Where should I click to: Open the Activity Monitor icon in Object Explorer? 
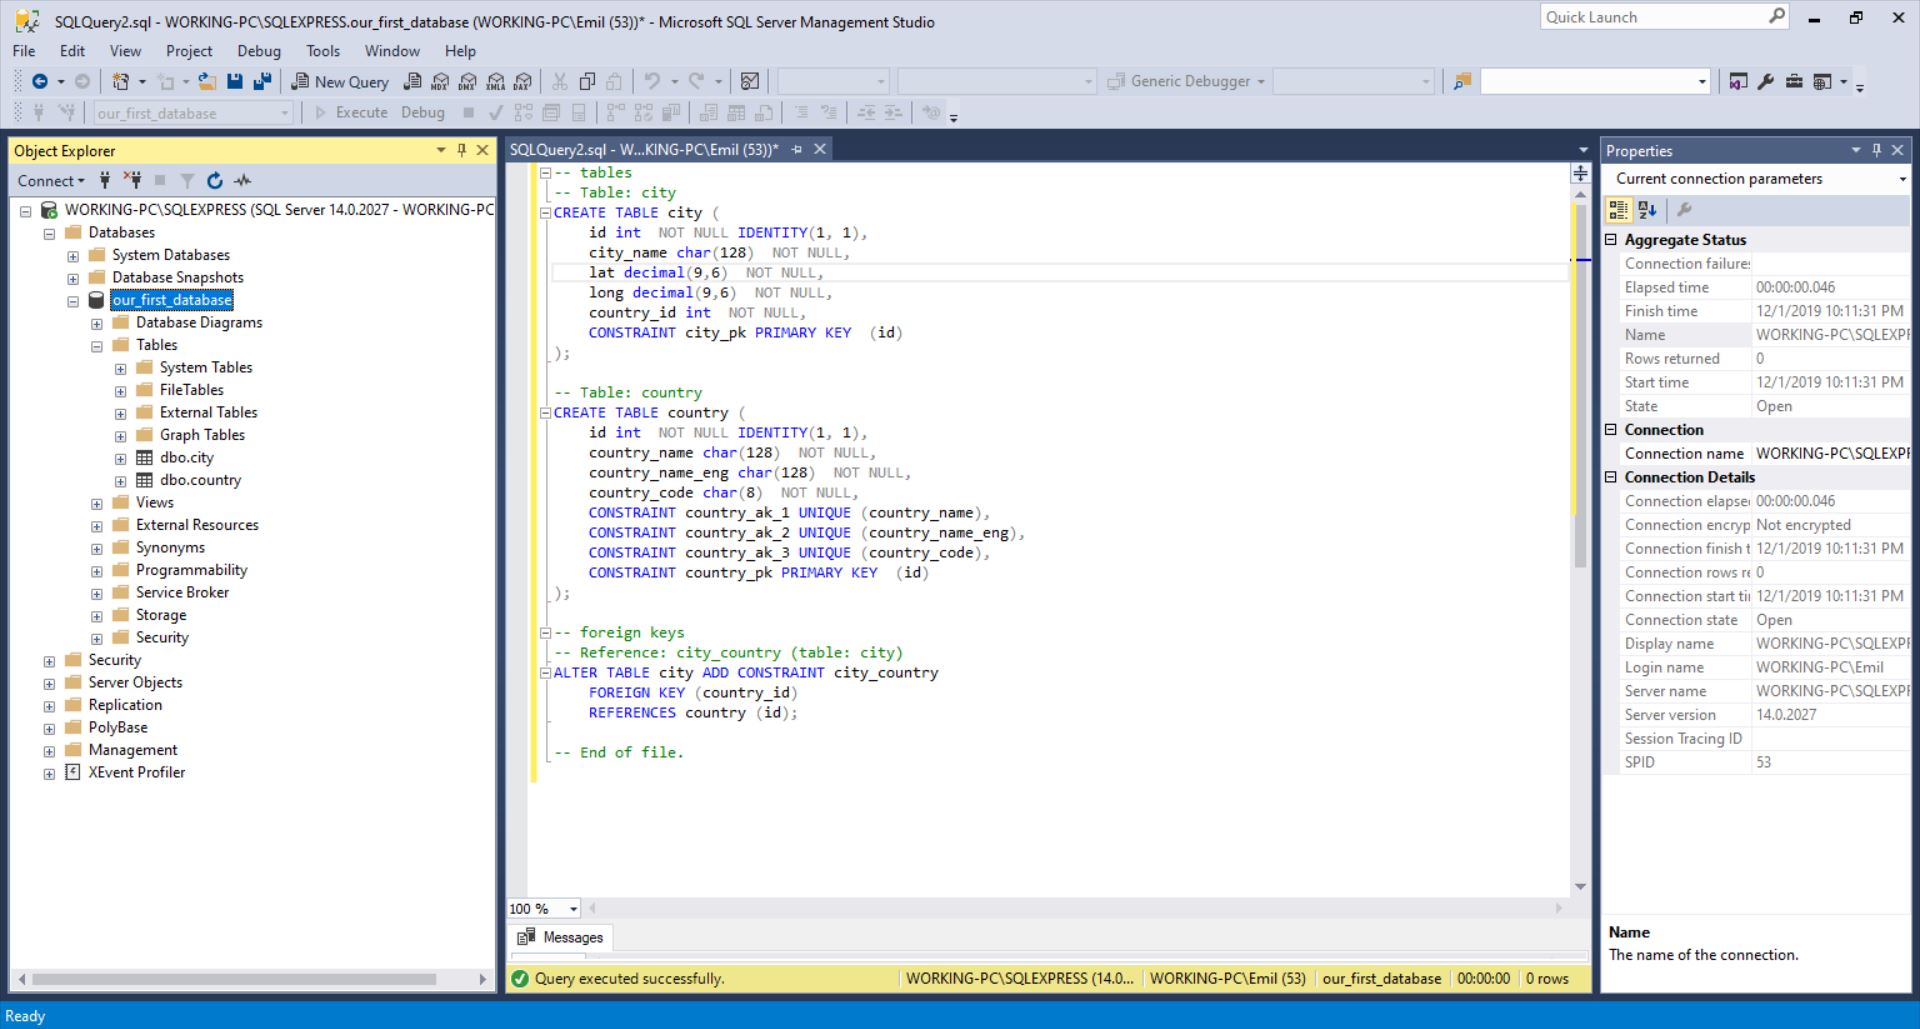[x=242, y=181]
